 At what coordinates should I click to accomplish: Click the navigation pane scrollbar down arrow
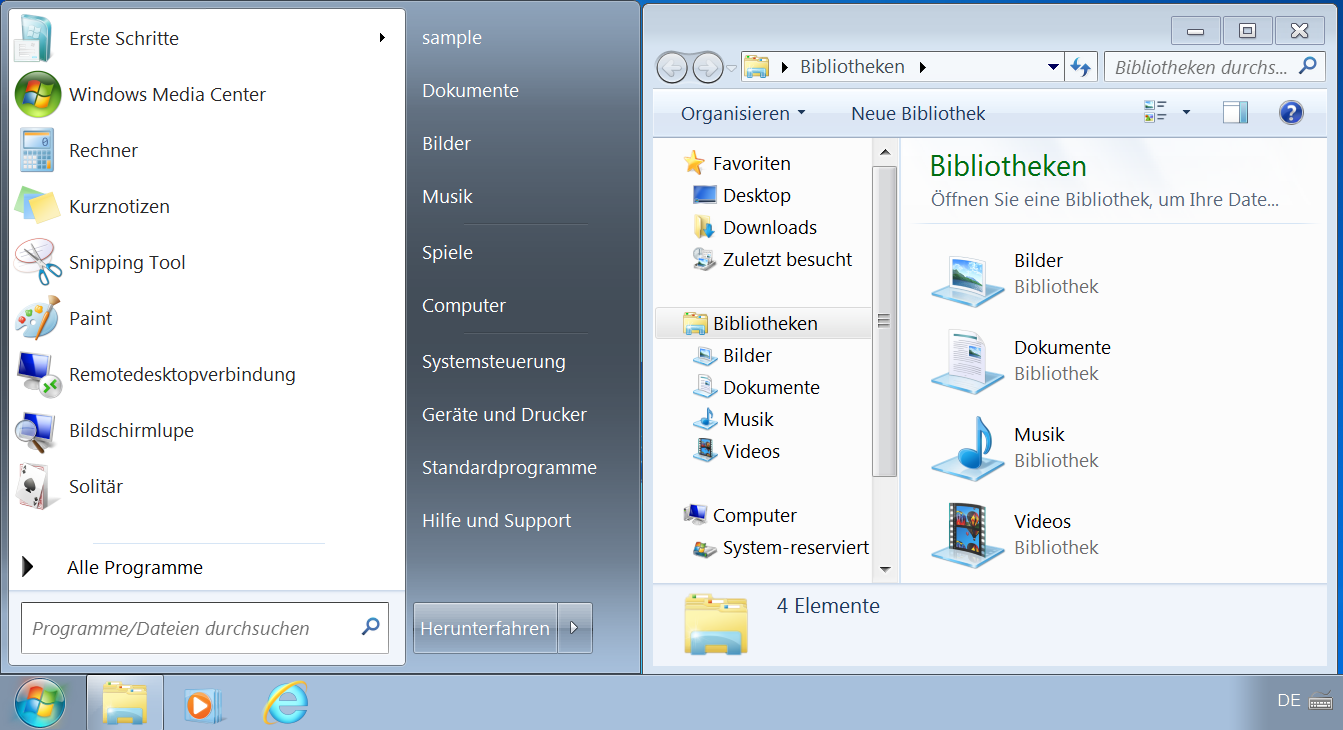(x=885, y=569)
